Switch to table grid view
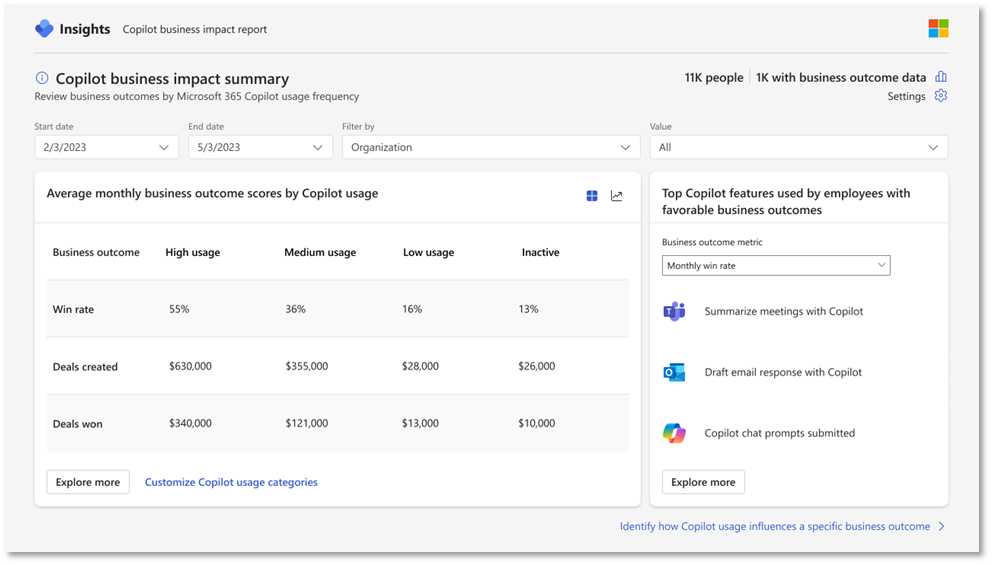This screenshot has height=565, width=992. coord(592,196)
